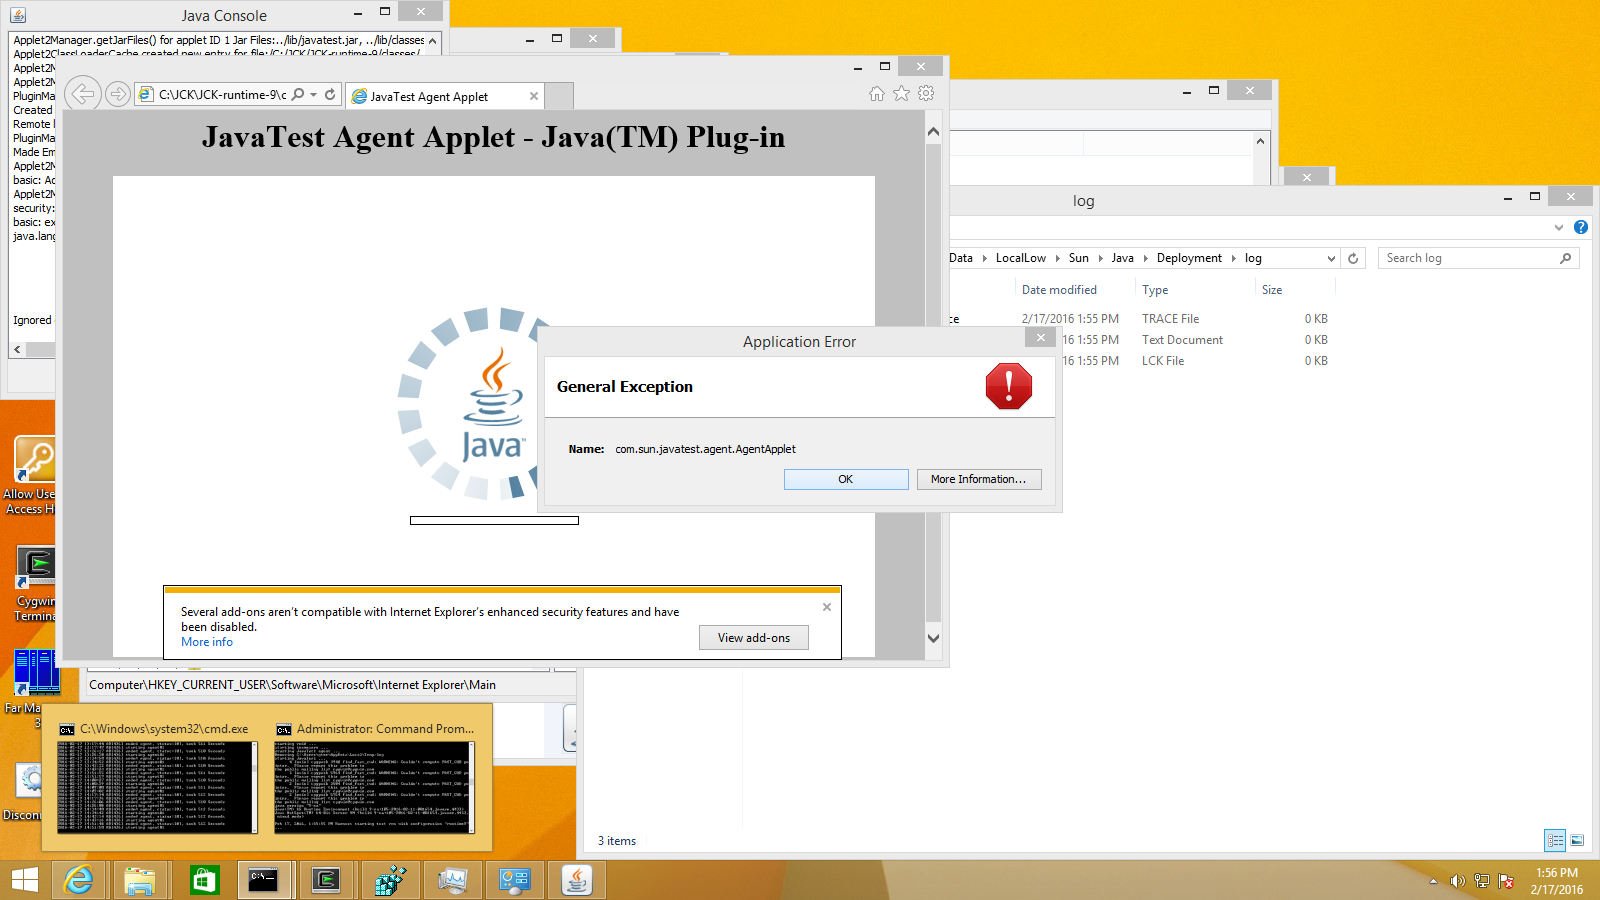Image resolution: width=1600 pixels, height=900 pixels.
Task: Click the More info link in notification
Action: coord(207,642)
